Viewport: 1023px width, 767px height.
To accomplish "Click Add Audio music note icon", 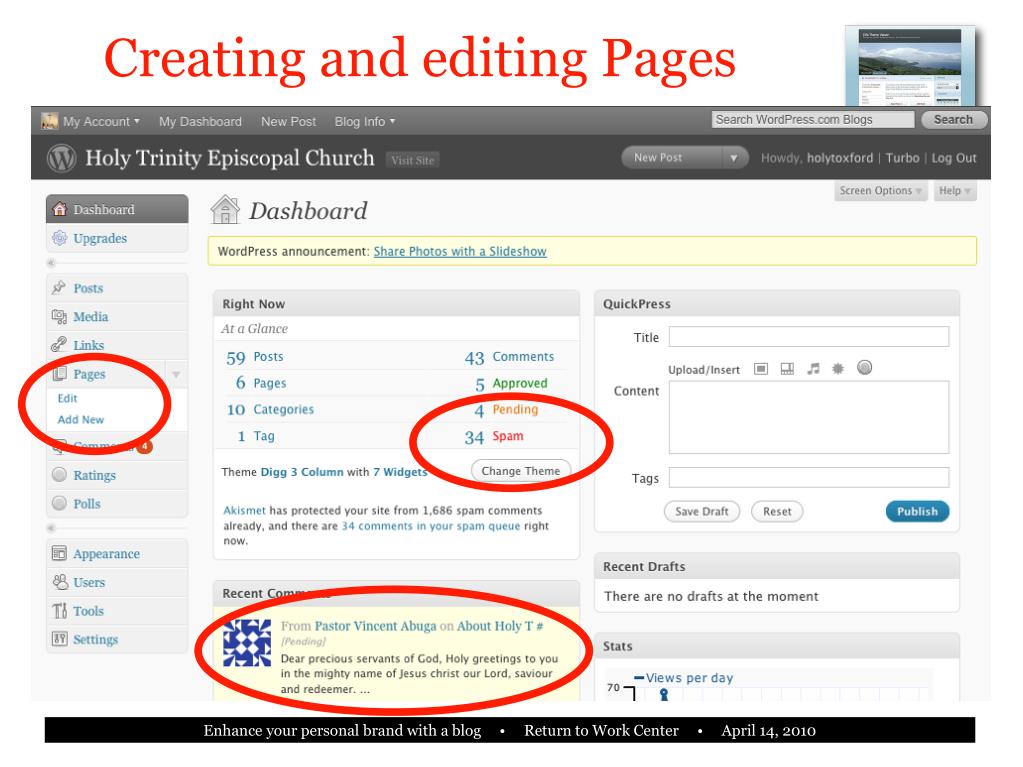I will [813, 369].
